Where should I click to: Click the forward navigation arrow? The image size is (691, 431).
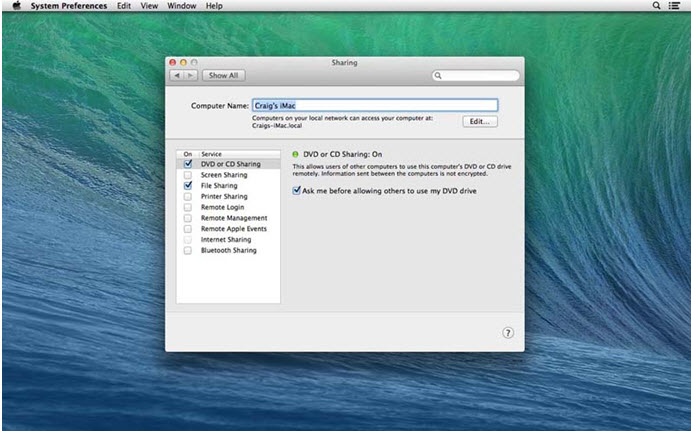click(x=190, y=75)
